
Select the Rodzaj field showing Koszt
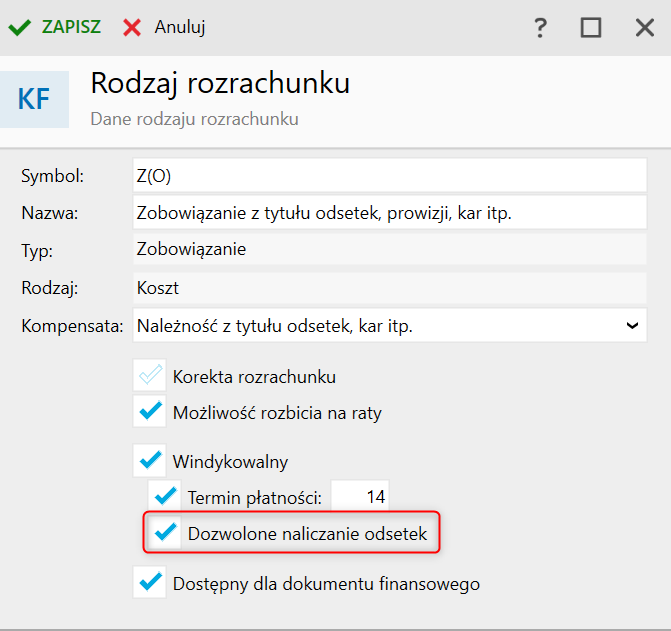[x=389, y=287]
